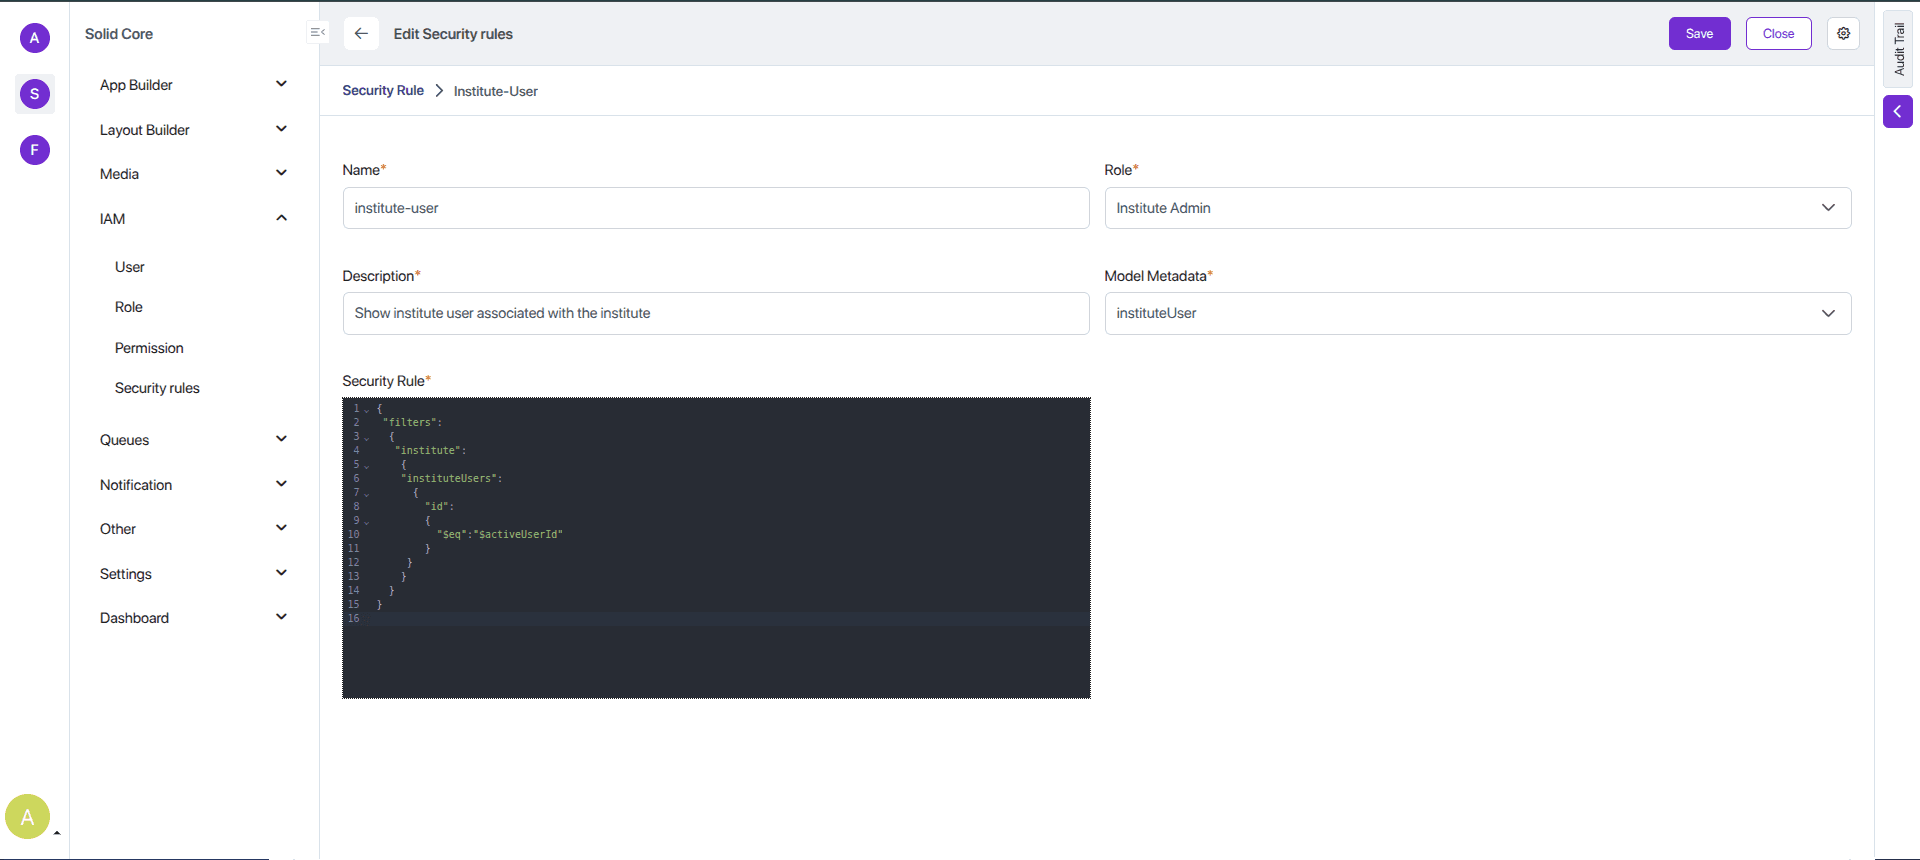Expand the Media menu
The height and width of the screenshot is (860, 1920).
tap(193, 174)
